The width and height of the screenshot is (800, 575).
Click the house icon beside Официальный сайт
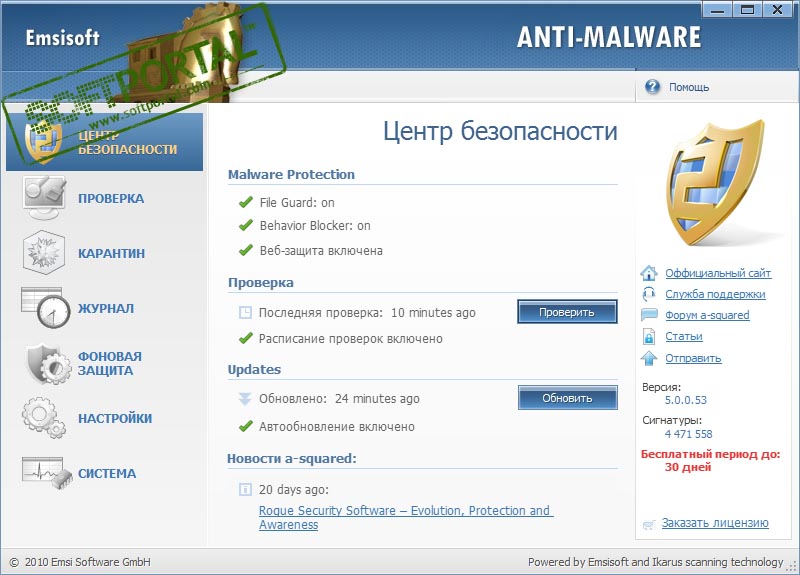point(649,273)
